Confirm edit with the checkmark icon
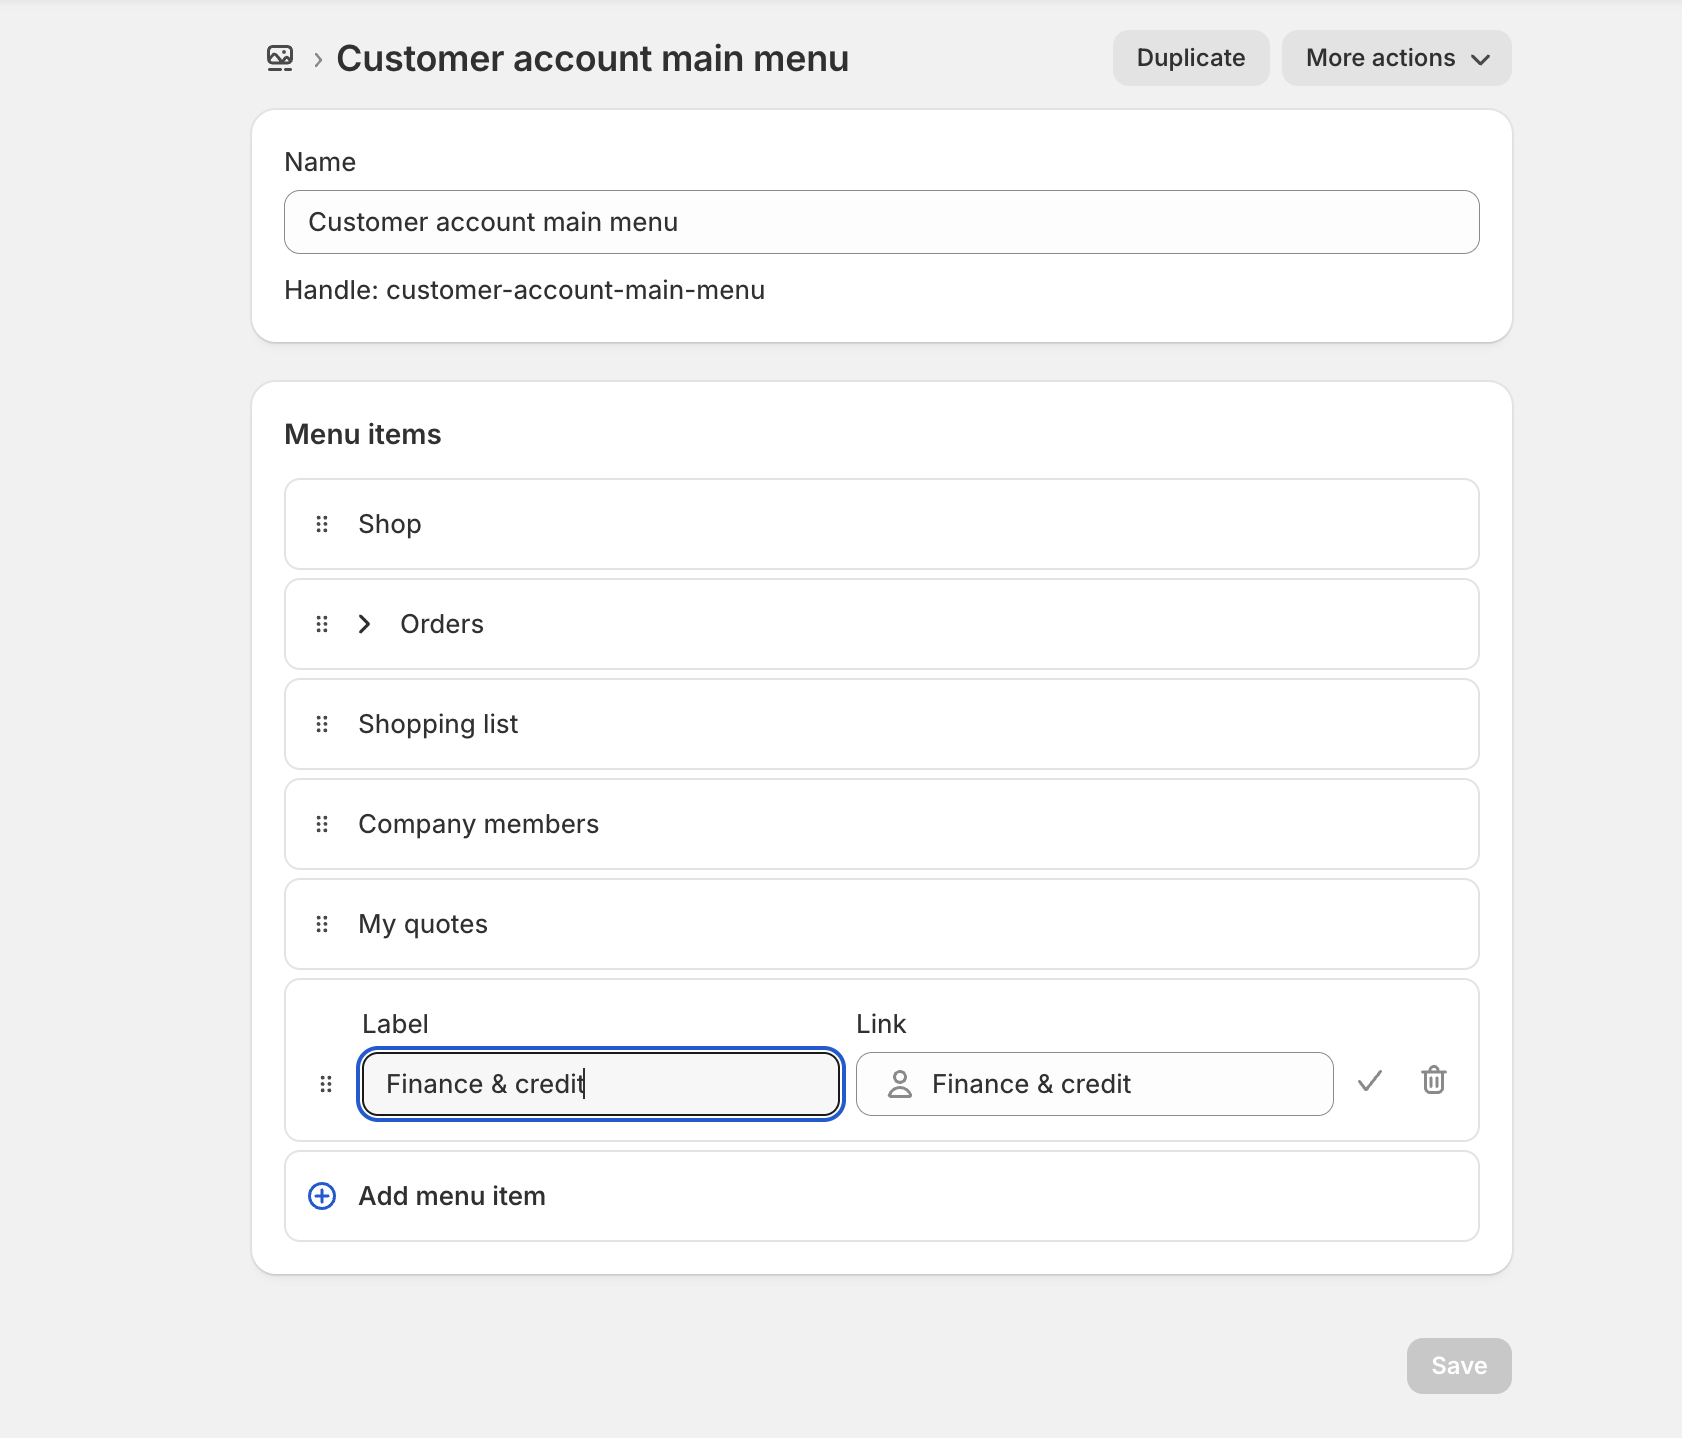The height and width of the screenshot is (1438, 1682). [x=1369, y=1081]
